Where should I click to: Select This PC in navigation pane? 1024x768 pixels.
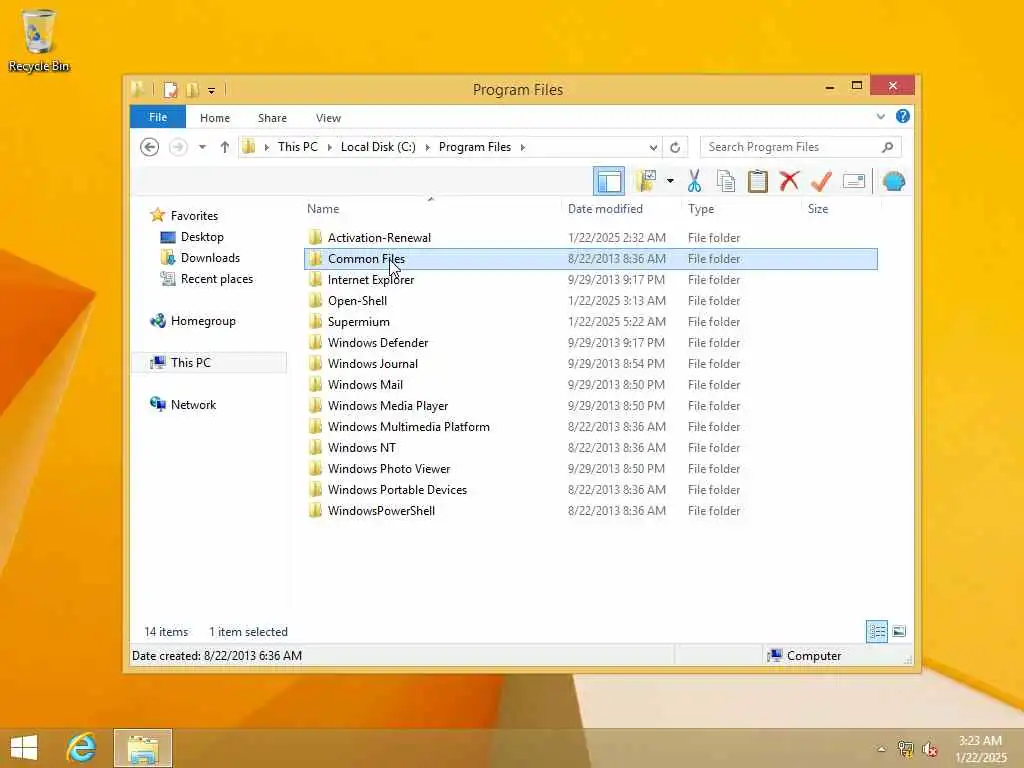point(209,362)
